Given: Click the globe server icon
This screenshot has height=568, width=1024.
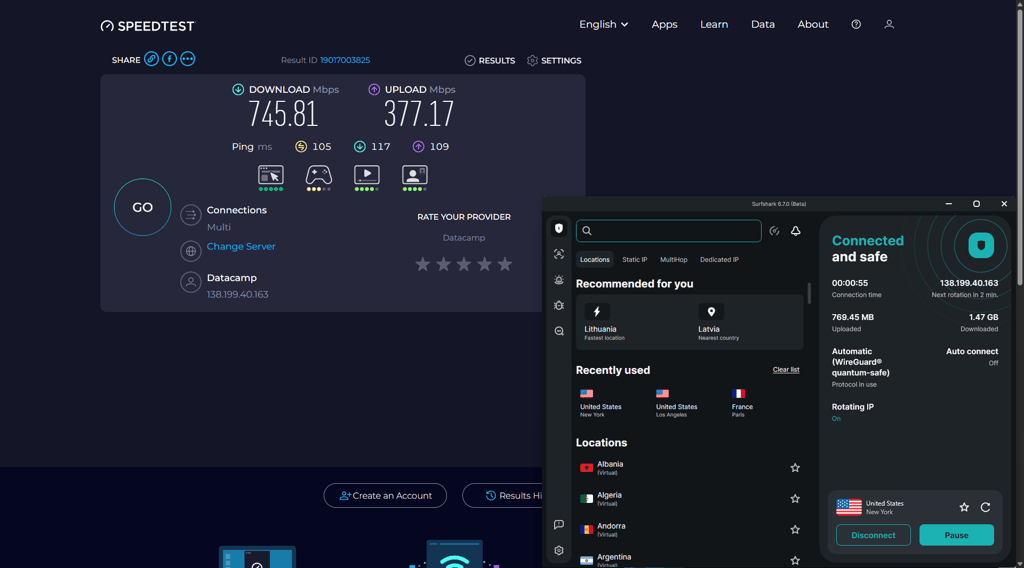Looking at the screenshot, I should coord(191,251).
